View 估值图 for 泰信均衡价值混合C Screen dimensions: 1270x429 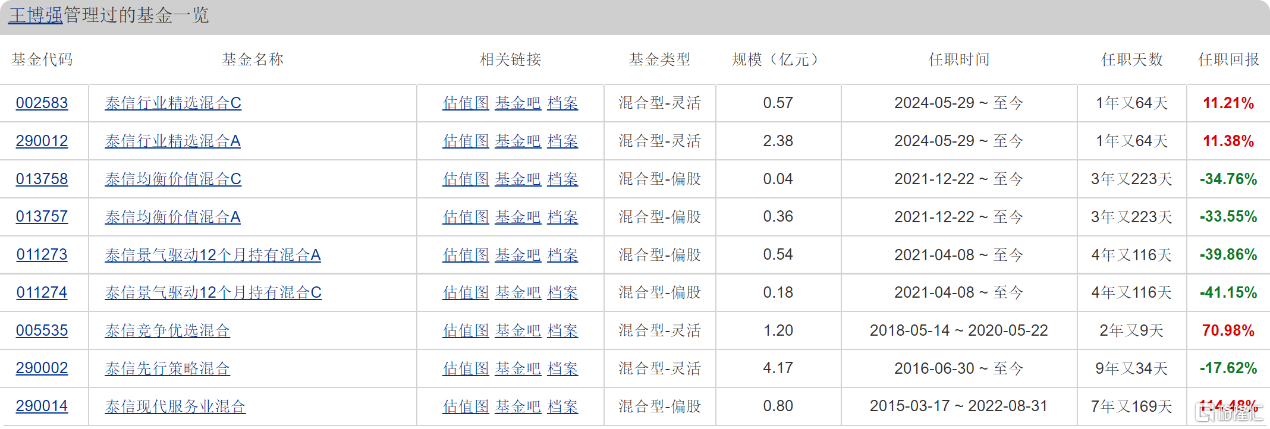[466, 179]
